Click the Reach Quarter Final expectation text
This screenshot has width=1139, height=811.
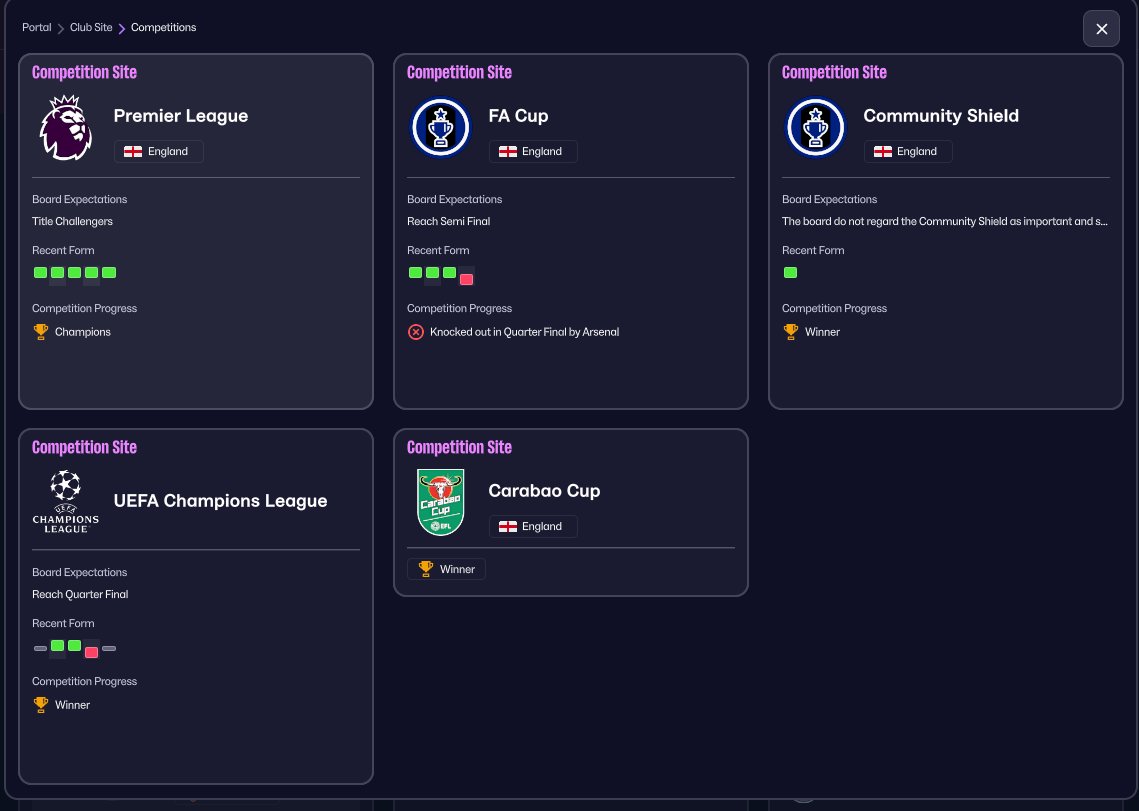point(80,594)
